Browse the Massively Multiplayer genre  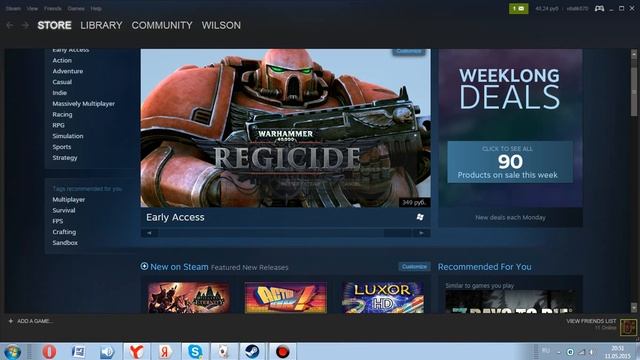click(84, 104)
